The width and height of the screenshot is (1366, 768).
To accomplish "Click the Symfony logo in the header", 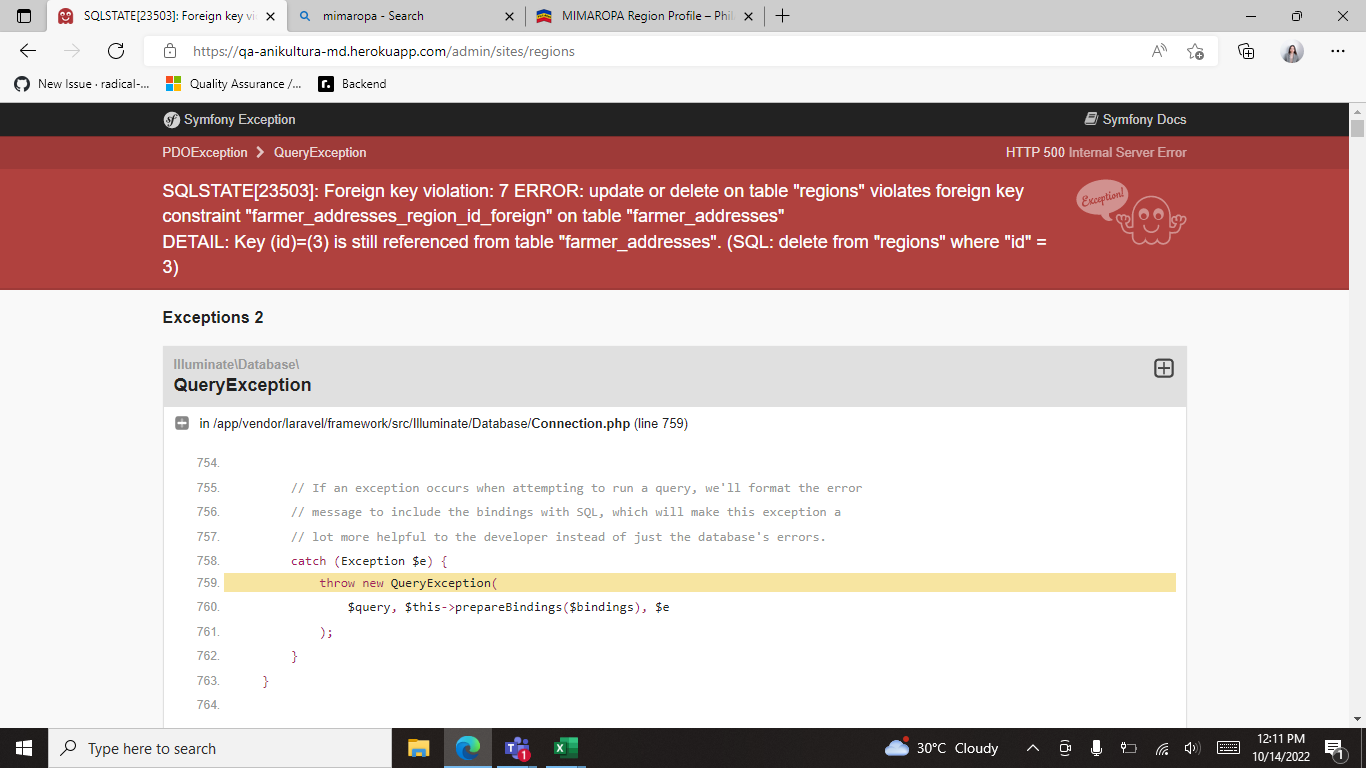I will pyautogui.click(x=172, y=119).
